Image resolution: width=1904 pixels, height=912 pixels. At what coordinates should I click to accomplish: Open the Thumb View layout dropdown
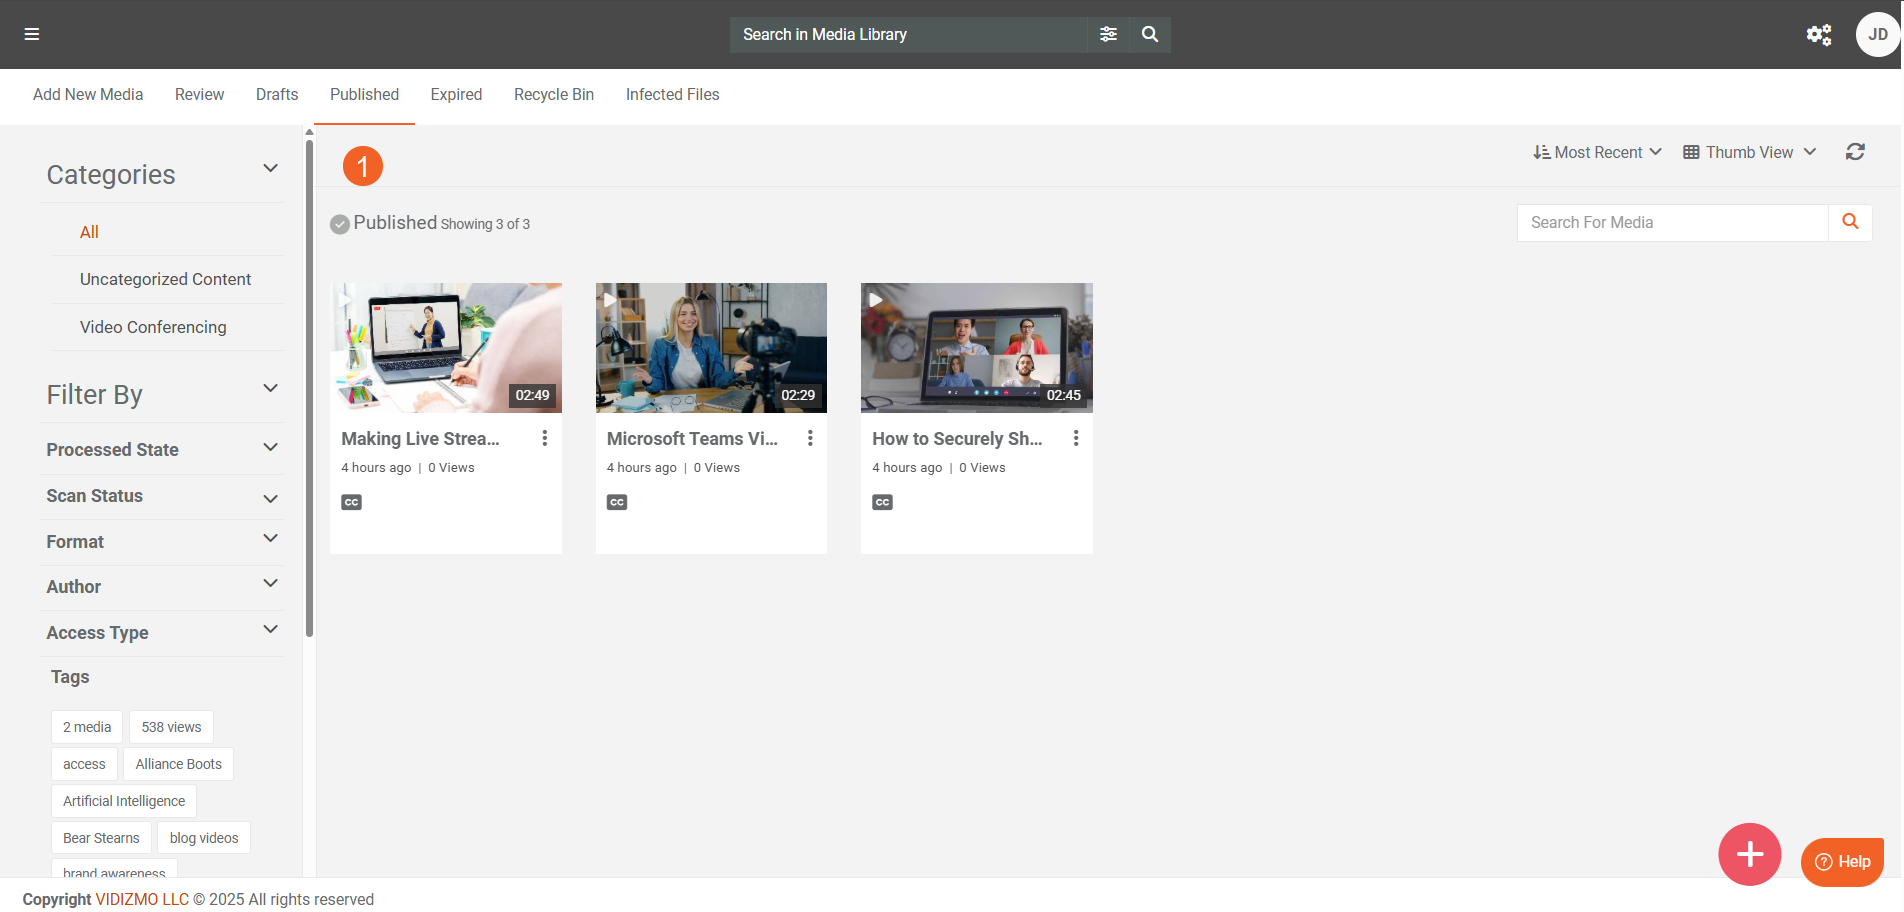[x=1749, y=152]
